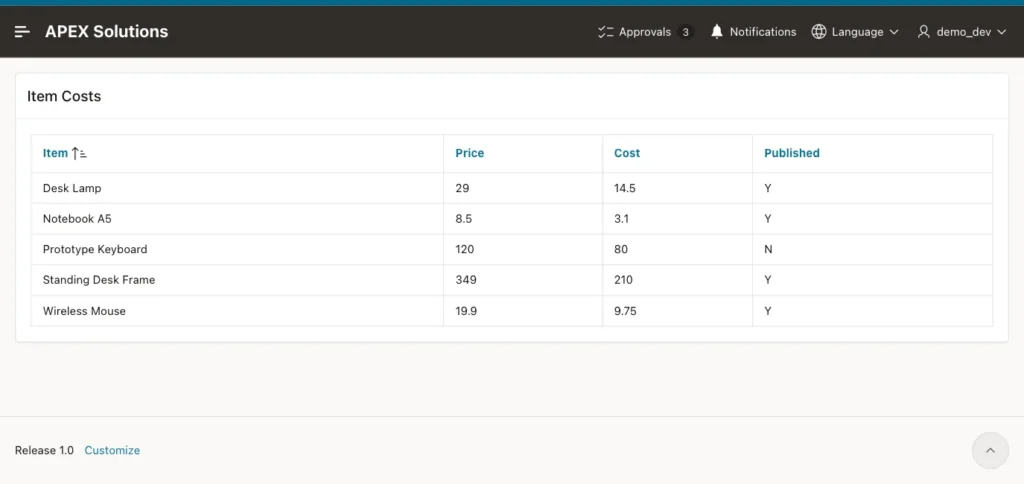Click the demo_dev user avatar icon
The width and height of the screenshot is (1024, 484).
pyautogui.click(x=923, y=31)
